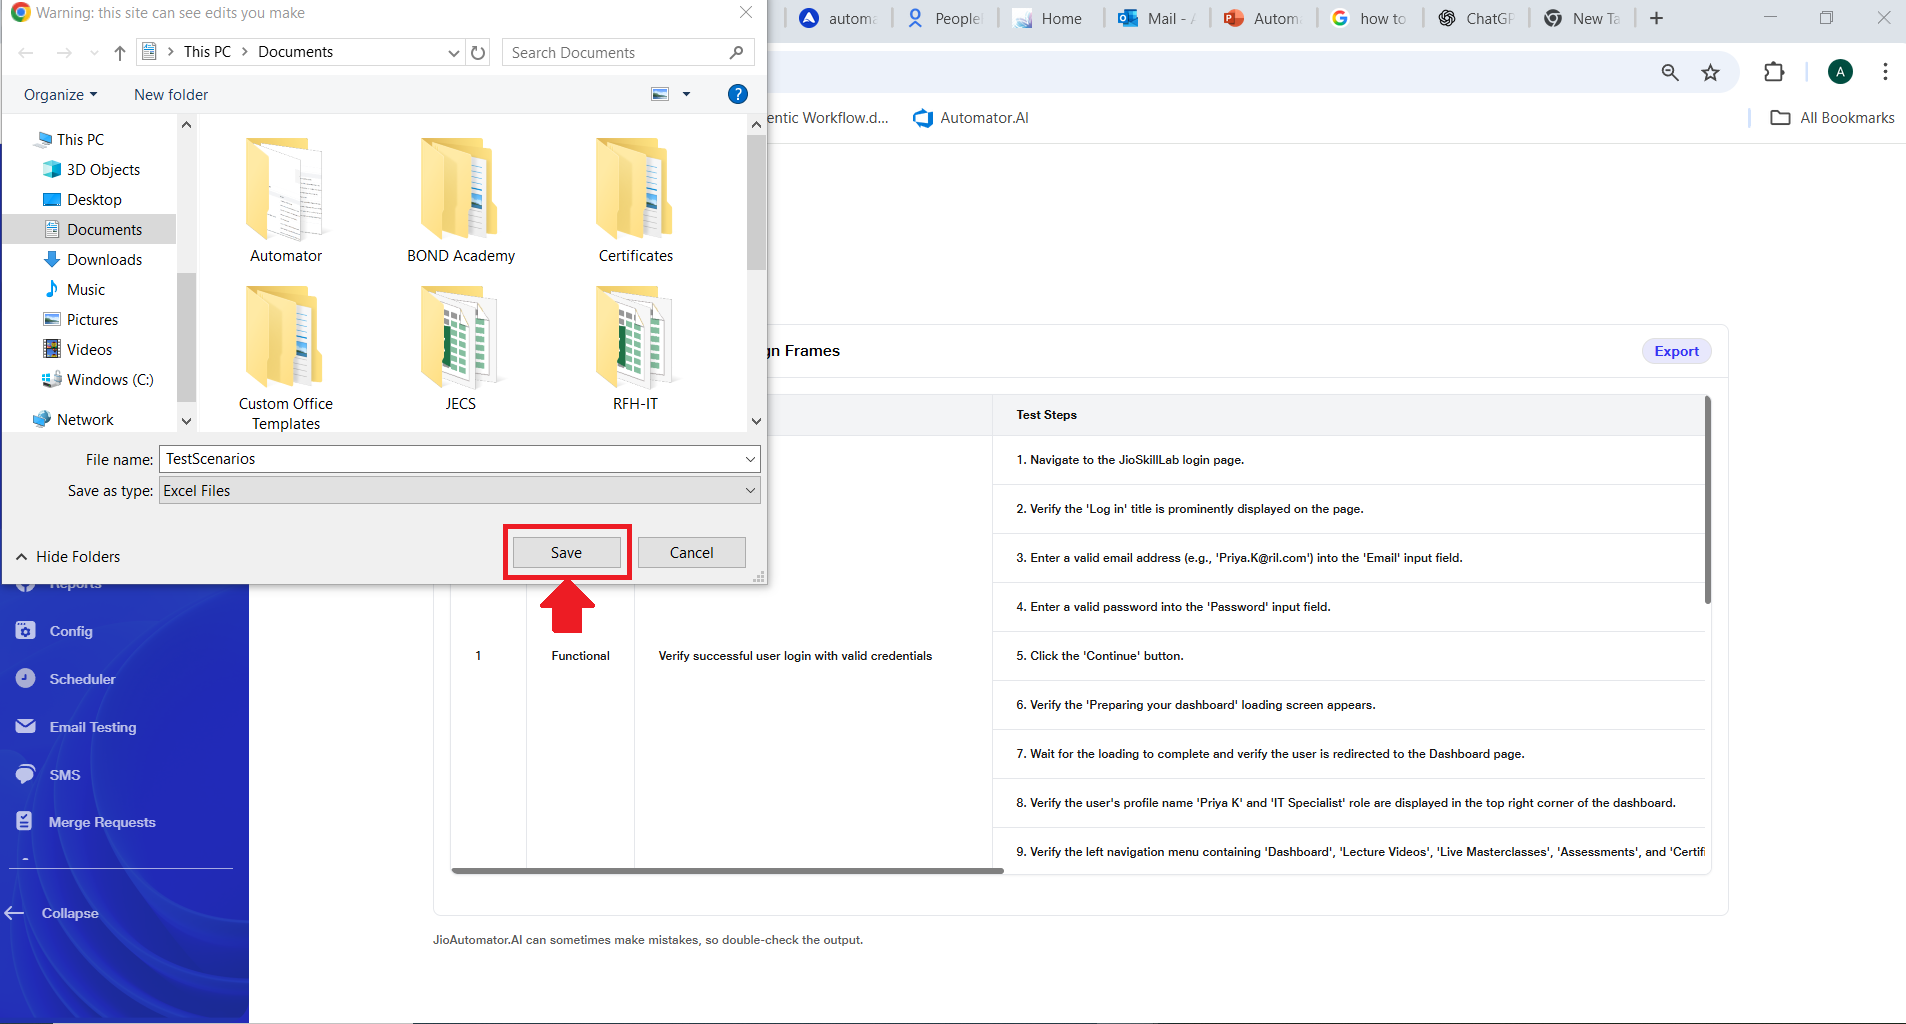
Task: Refresh the Documents folder view
Action: [x=479, y=53]
